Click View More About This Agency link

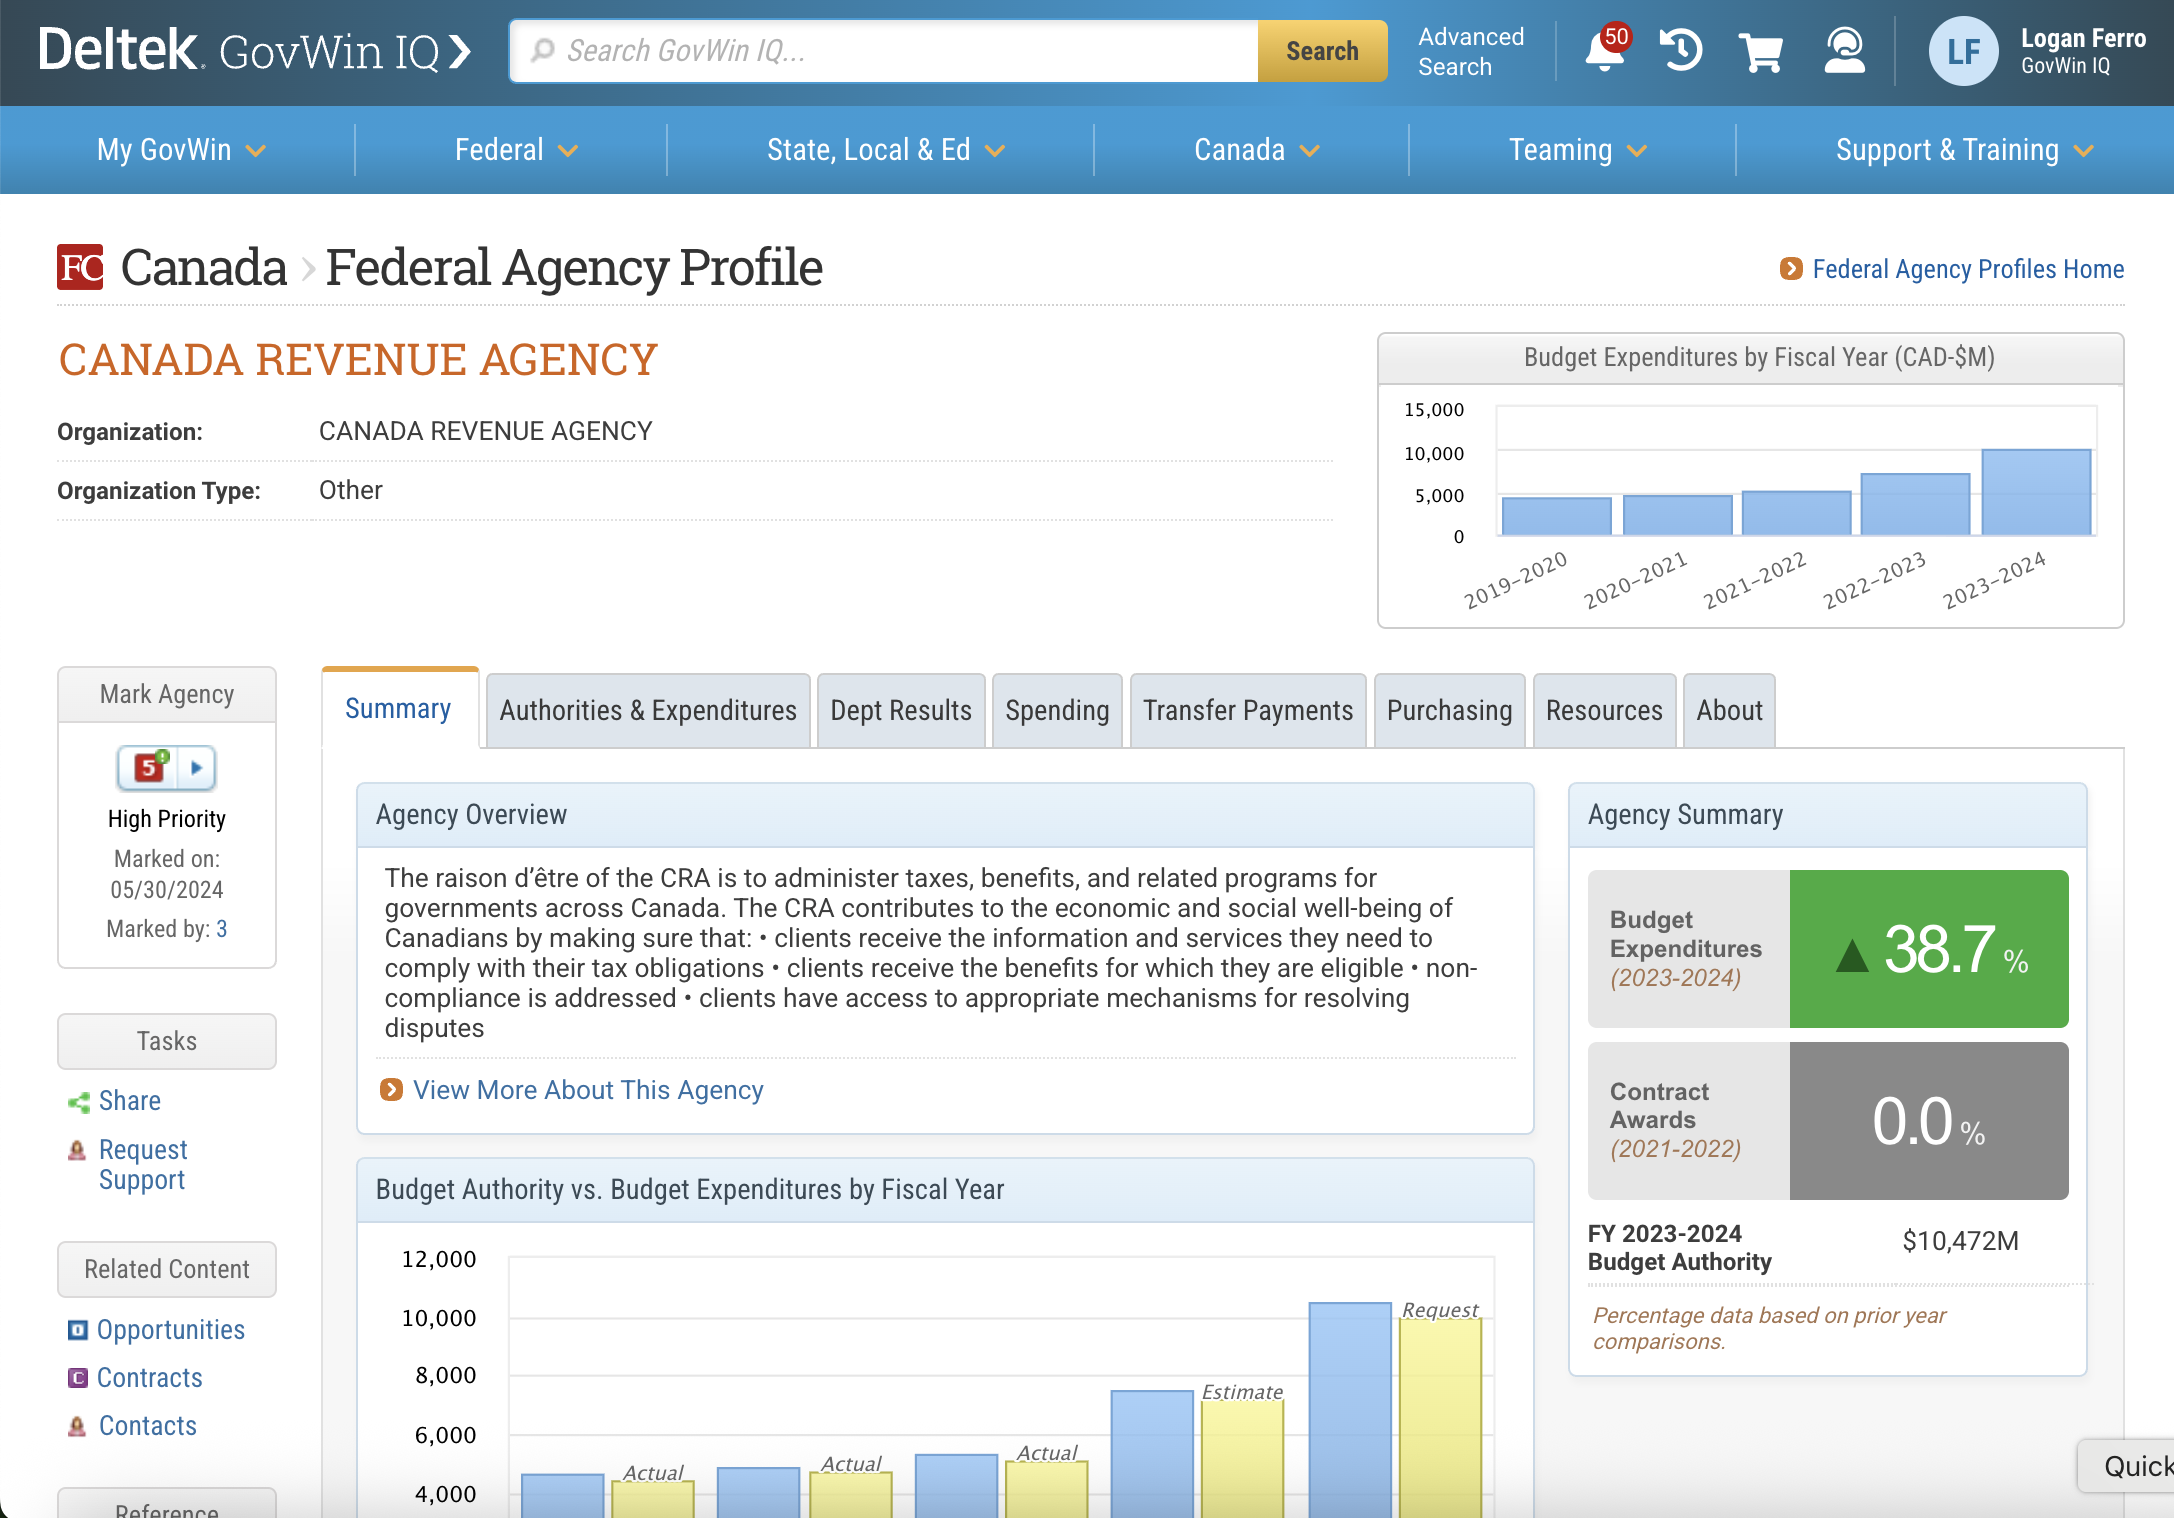coord(588,1090)
